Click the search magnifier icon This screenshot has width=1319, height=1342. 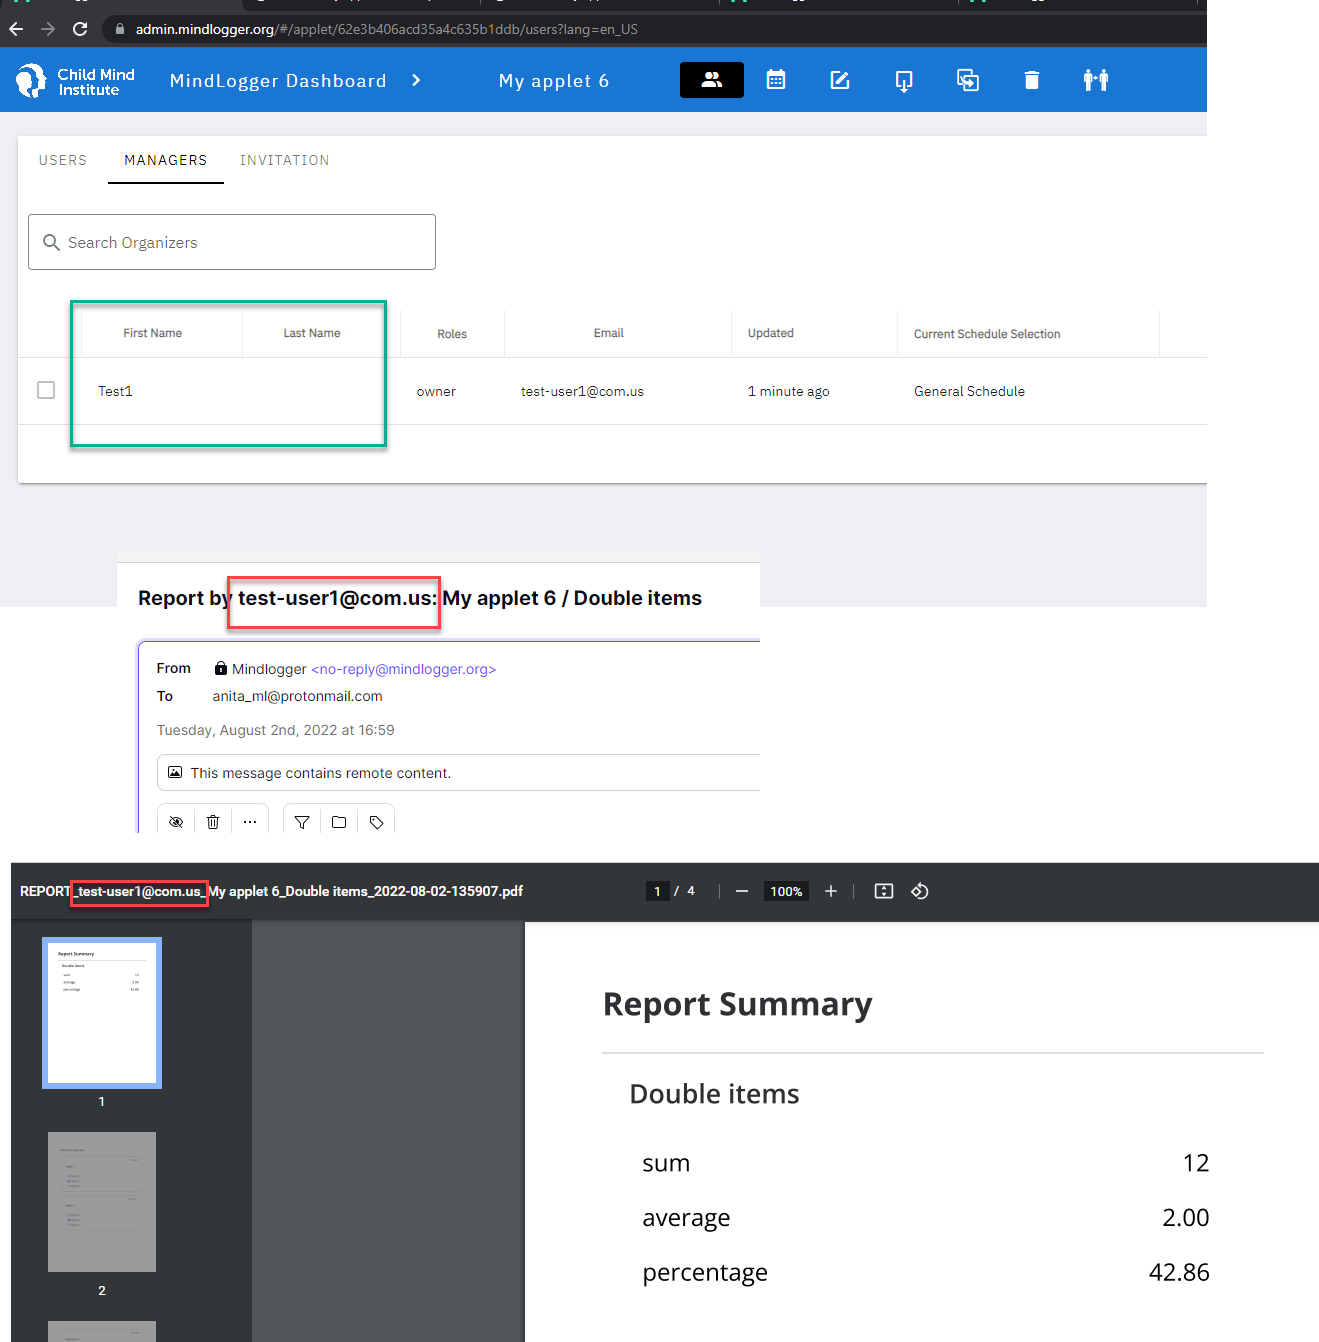pyautogui.click(x=52, y=242)
